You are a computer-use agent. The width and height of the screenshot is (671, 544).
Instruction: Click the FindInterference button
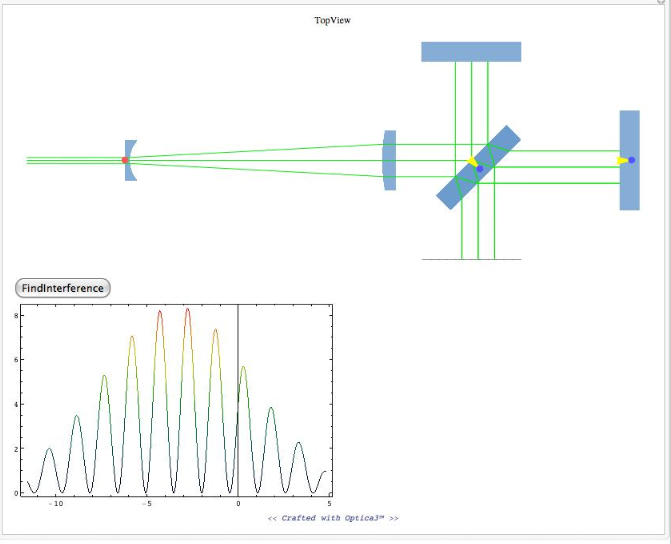pos(63,288)
